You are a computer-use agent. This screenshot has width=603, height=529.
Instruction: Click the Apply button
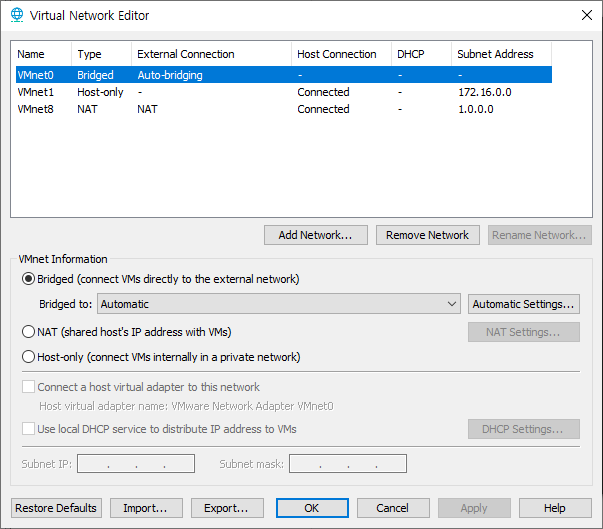coord(474,508)
